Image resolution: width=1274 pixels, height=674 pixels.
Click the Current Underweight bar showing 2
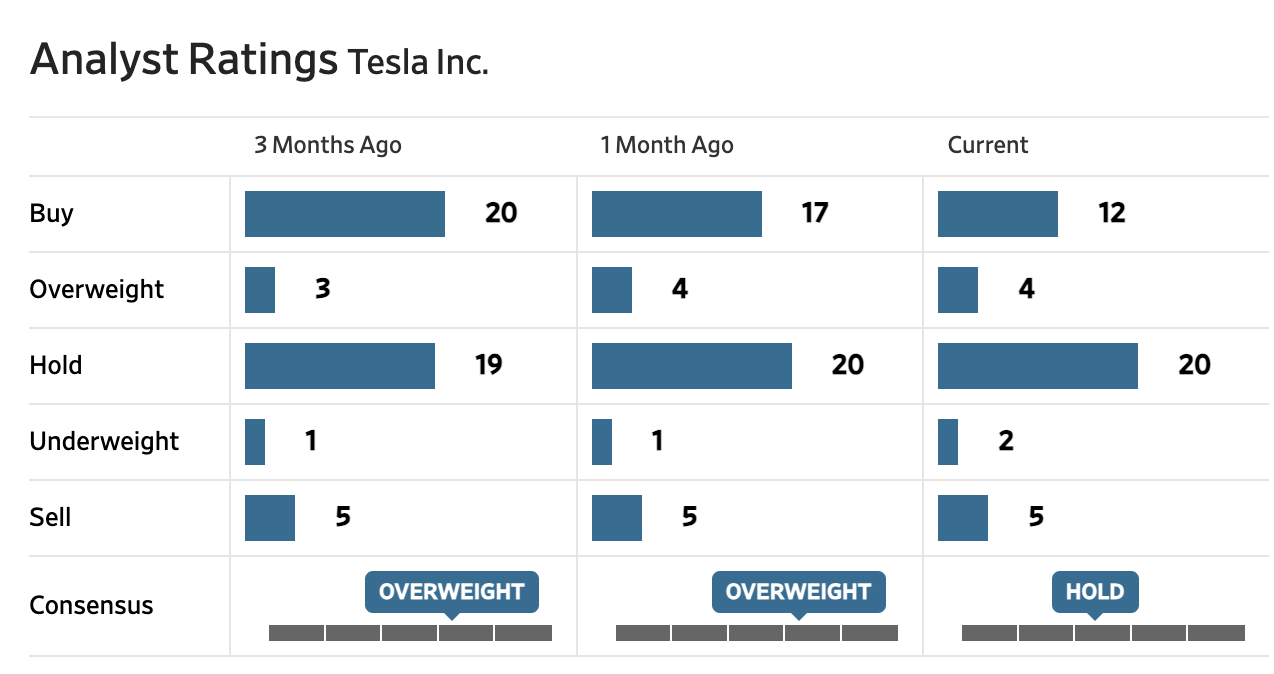coord(948,442)
